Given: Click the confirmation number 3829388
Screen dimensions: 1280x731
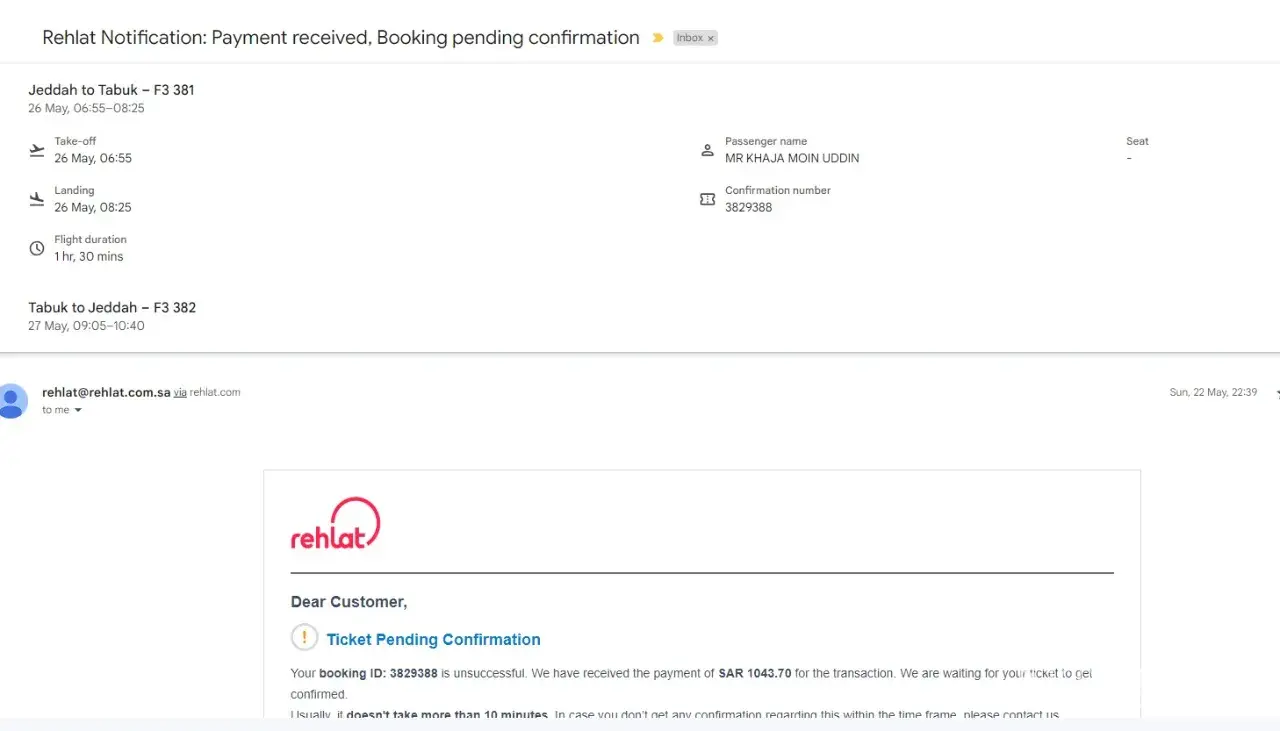Looking at the screenshot, I should tap(748, 207).
